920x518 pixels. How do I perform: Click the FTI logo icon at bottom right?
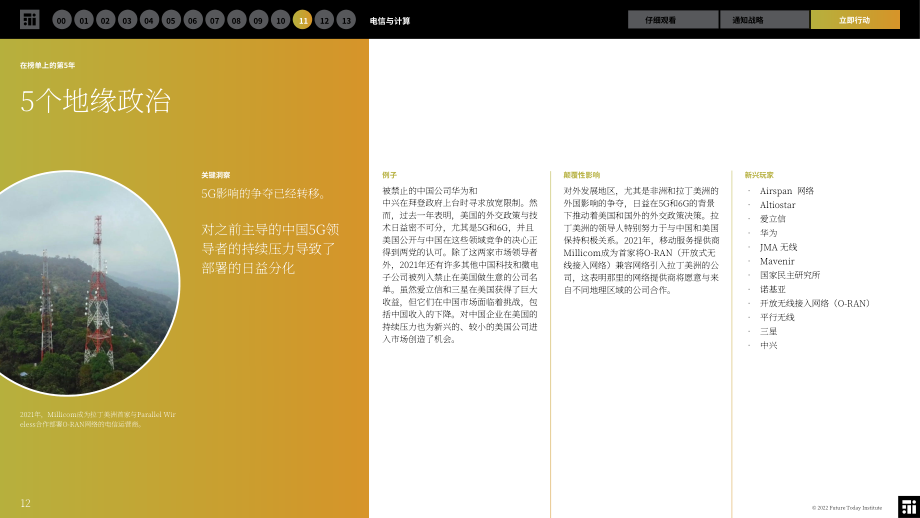tap(909, 507)
